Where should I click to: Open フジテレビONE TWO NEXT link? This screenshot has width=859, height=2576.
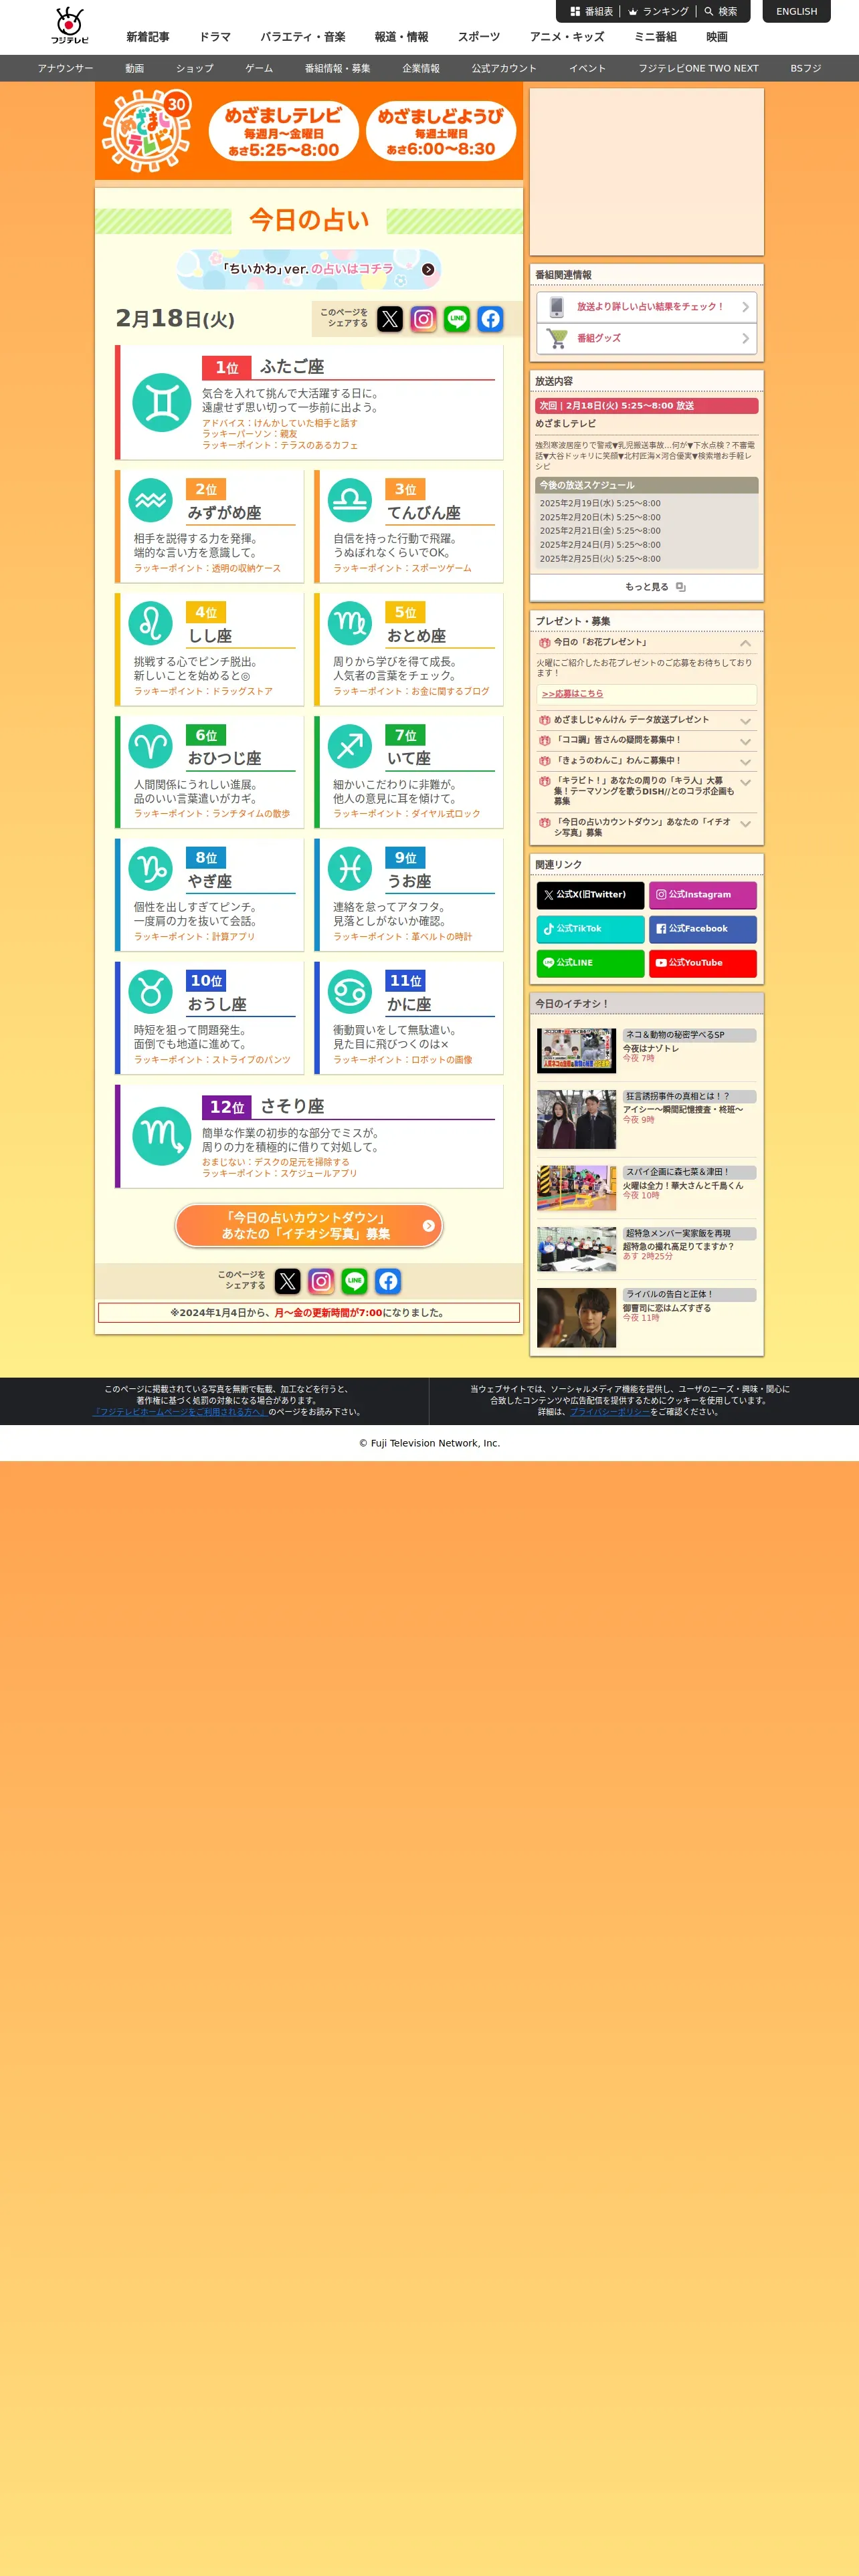698,69
